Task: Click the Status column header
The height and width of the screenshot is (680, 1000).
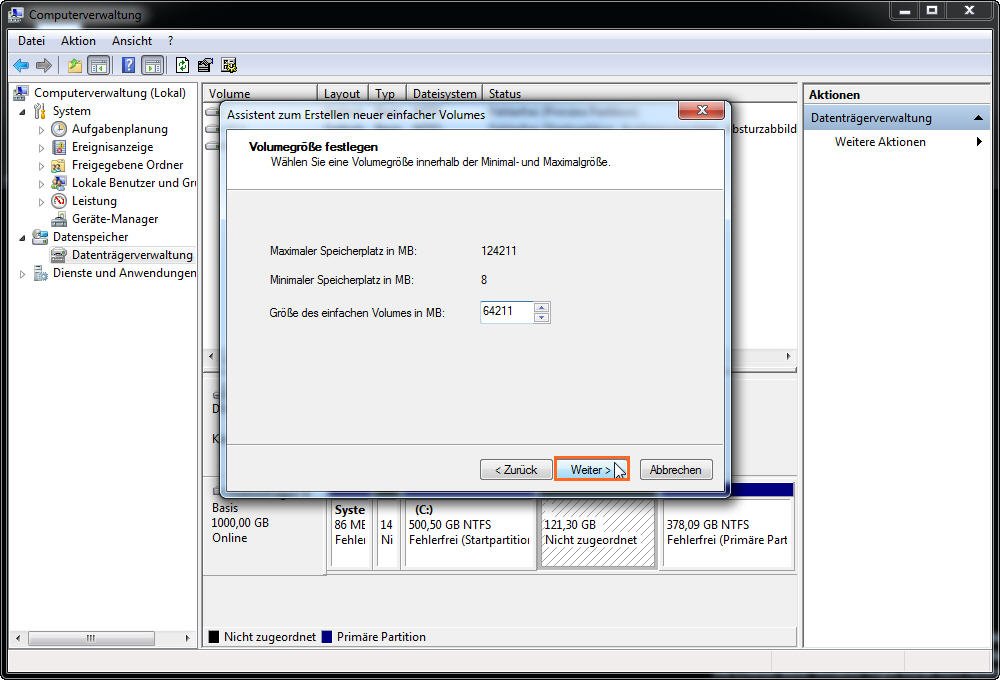Action: coord(640,94)
